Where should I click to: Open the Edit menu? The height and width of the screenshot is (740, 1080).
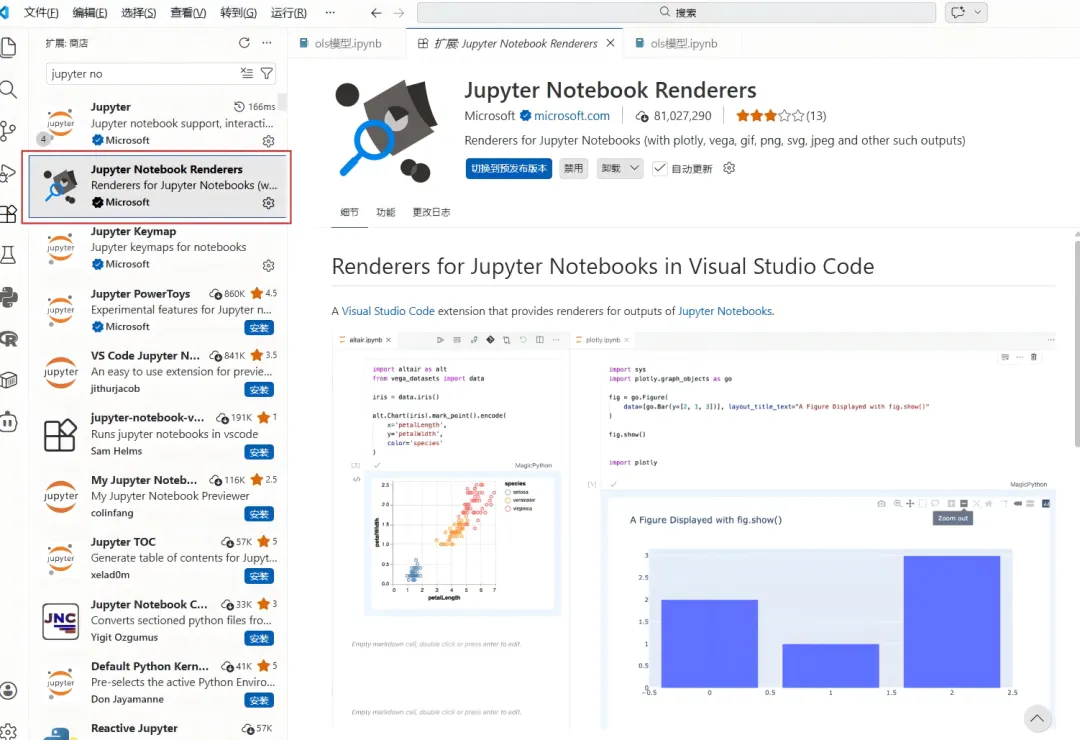coord(90,12)
